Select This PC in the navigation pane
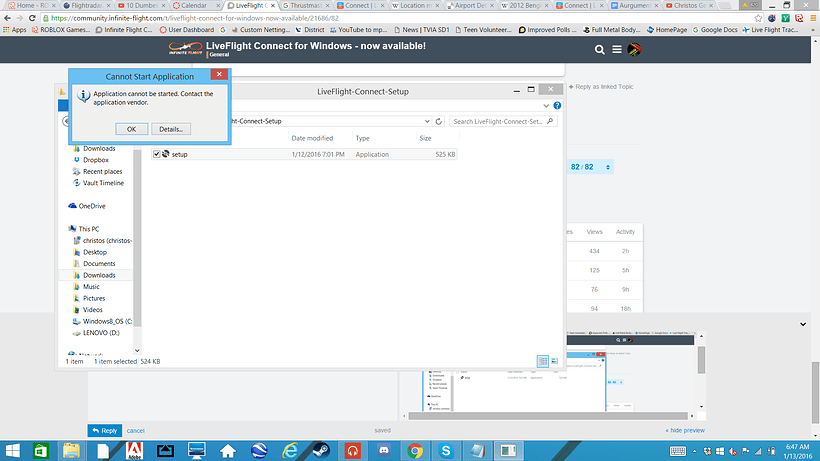This screenshot has height=461, width=820. click(88, 229)
